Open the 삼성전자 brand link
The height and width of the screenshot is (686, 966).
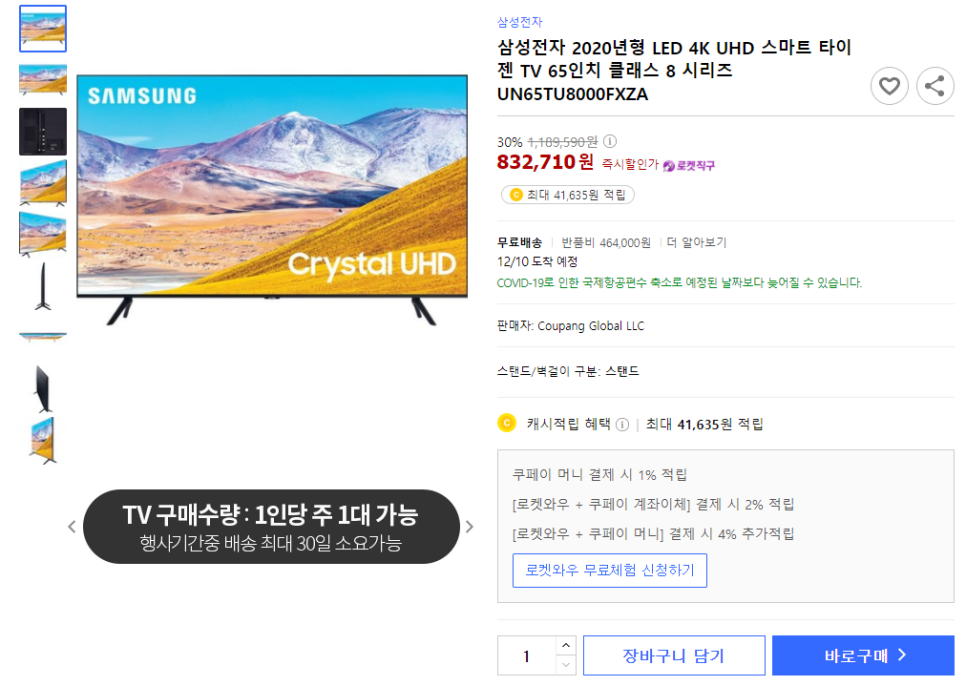tap(519, 22)
